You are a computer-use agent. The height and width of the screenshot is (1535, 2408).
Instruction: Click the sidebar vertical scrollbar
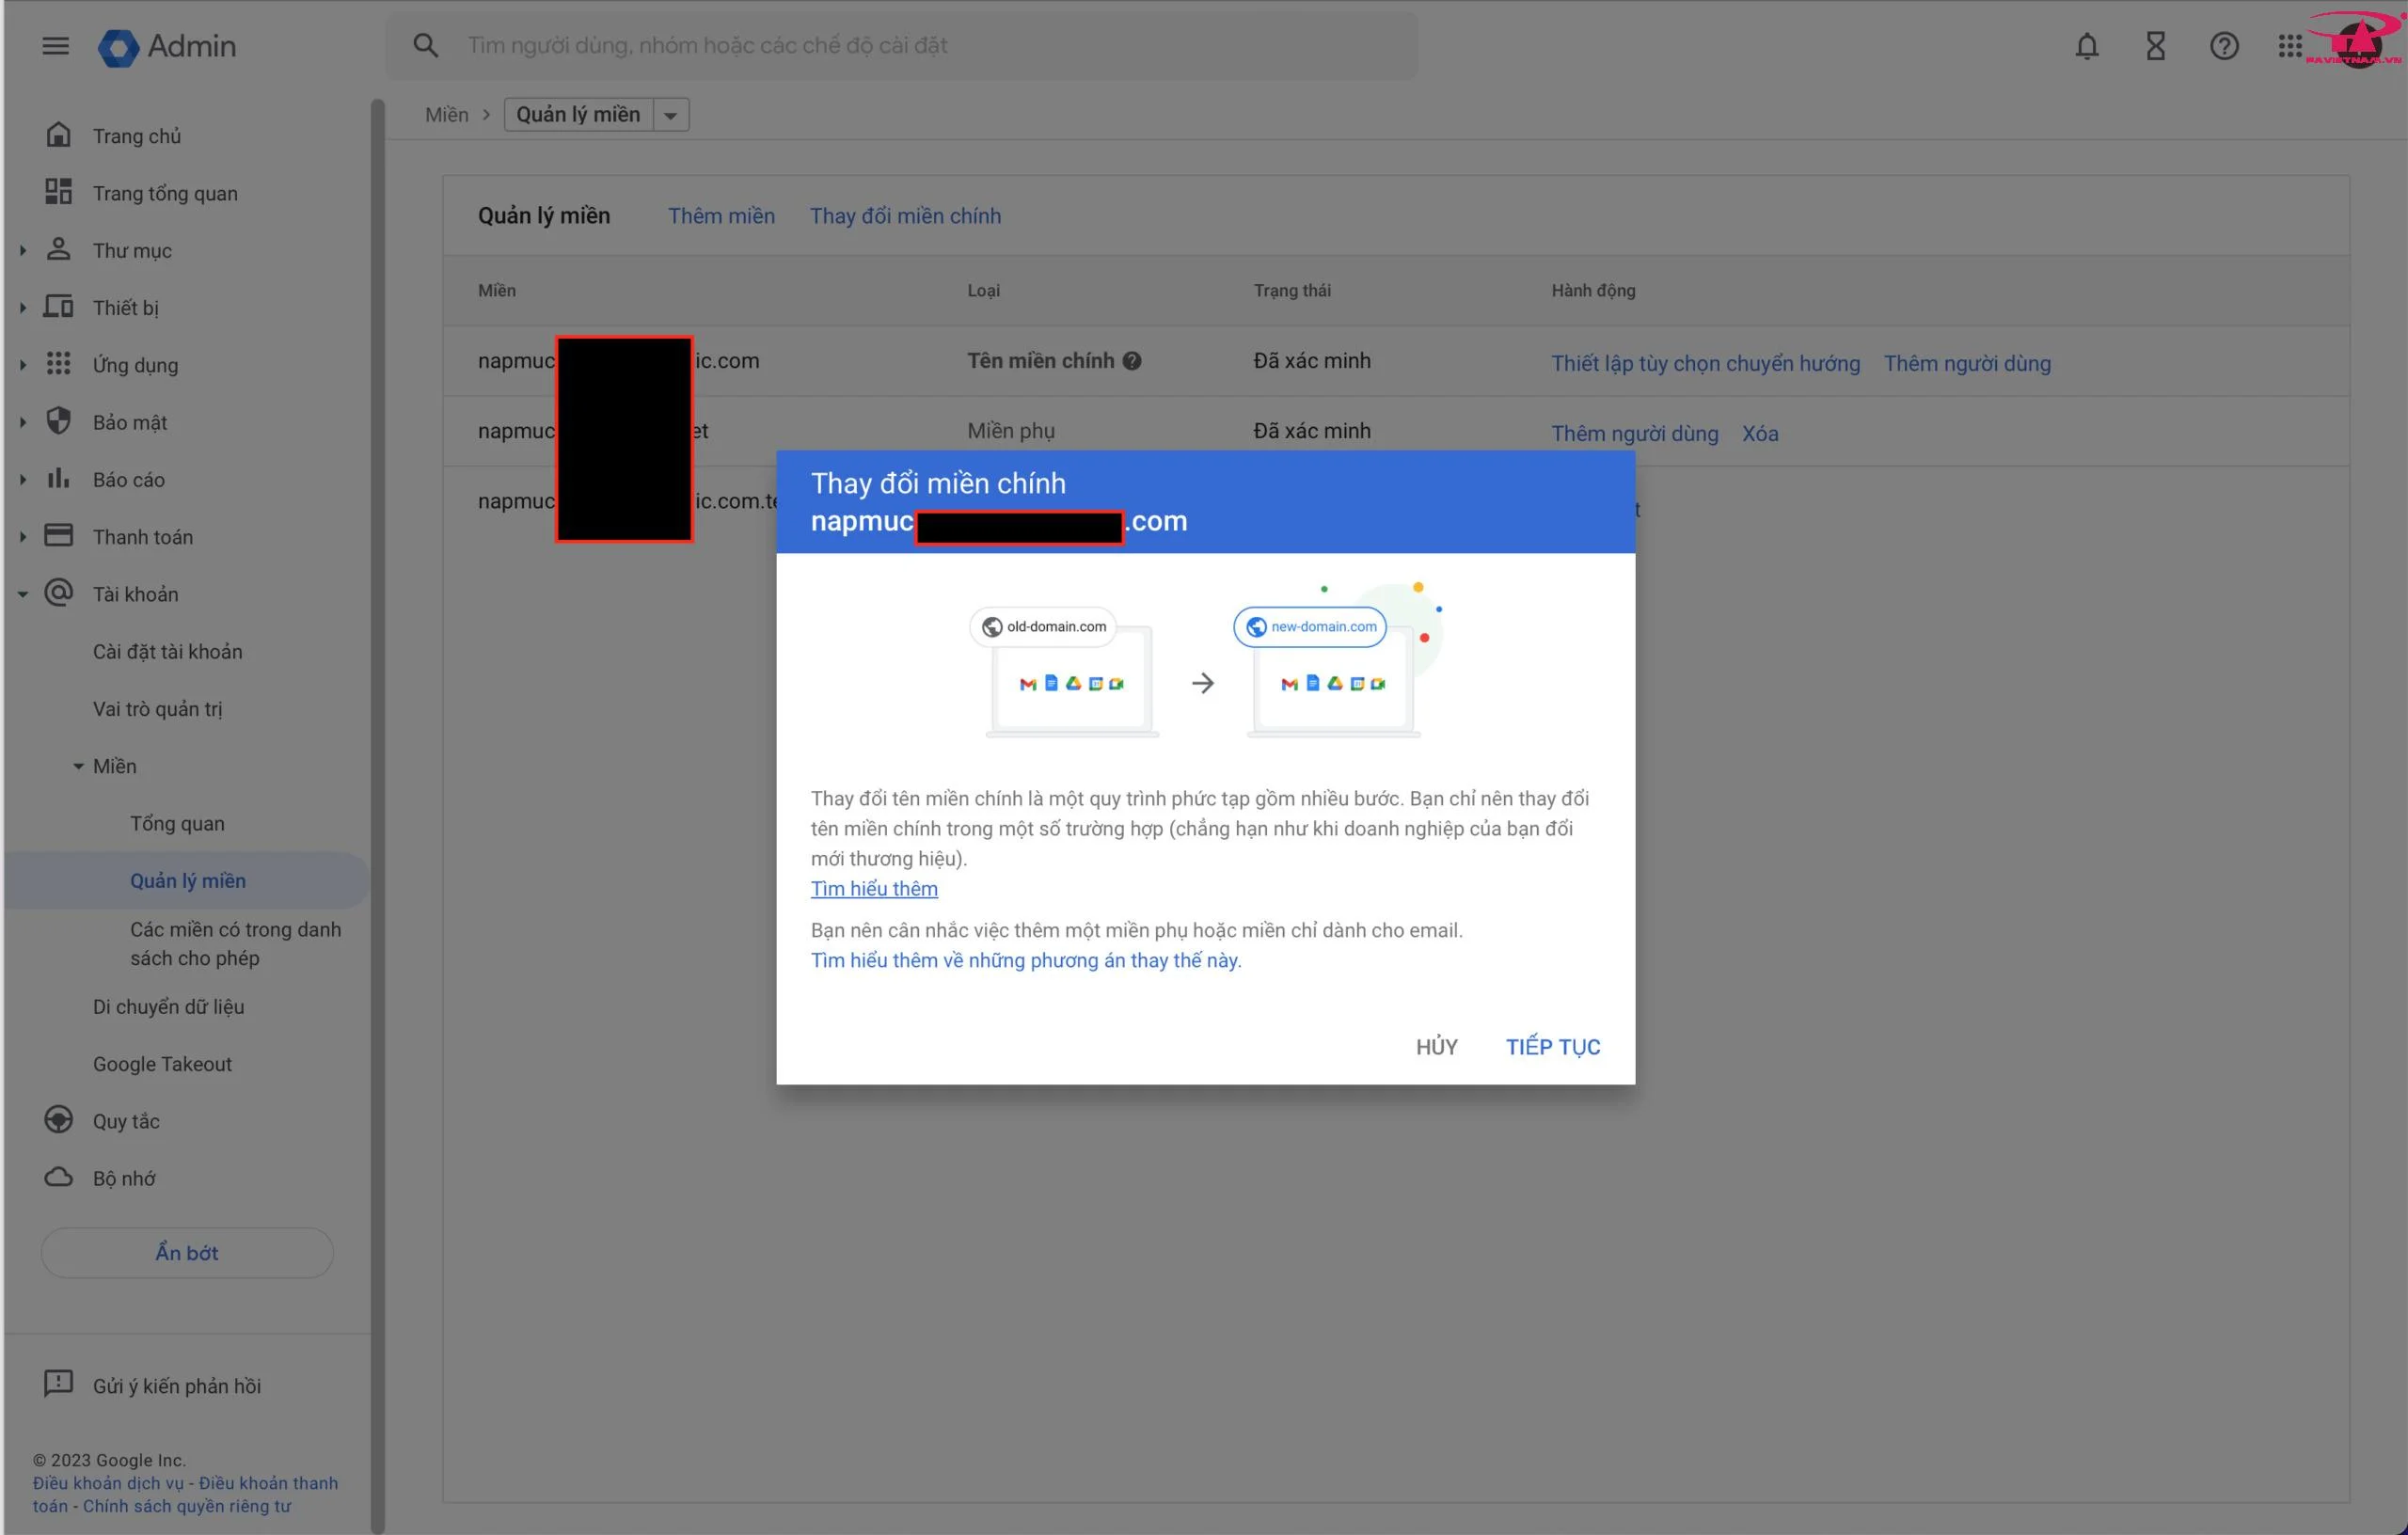click(377, 815)
